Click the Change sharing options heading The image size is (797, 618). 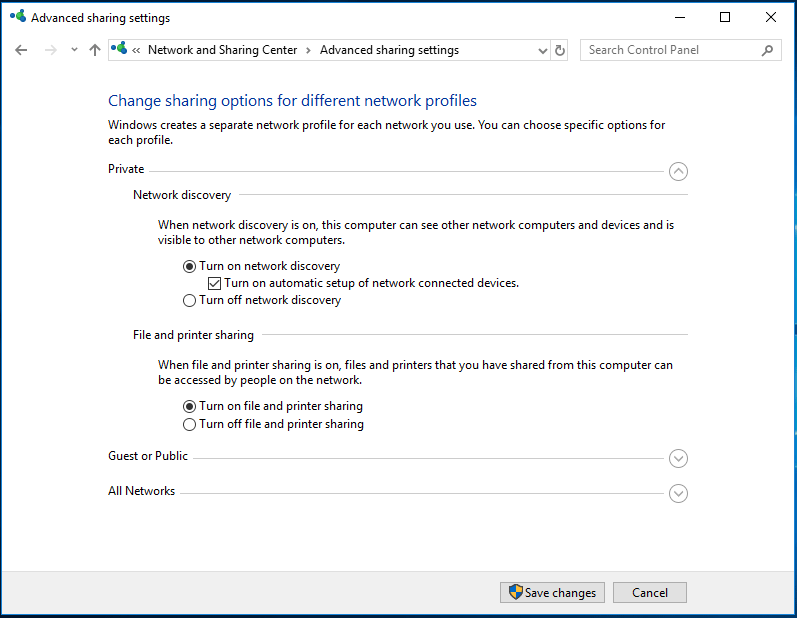(x=292, y=101)
